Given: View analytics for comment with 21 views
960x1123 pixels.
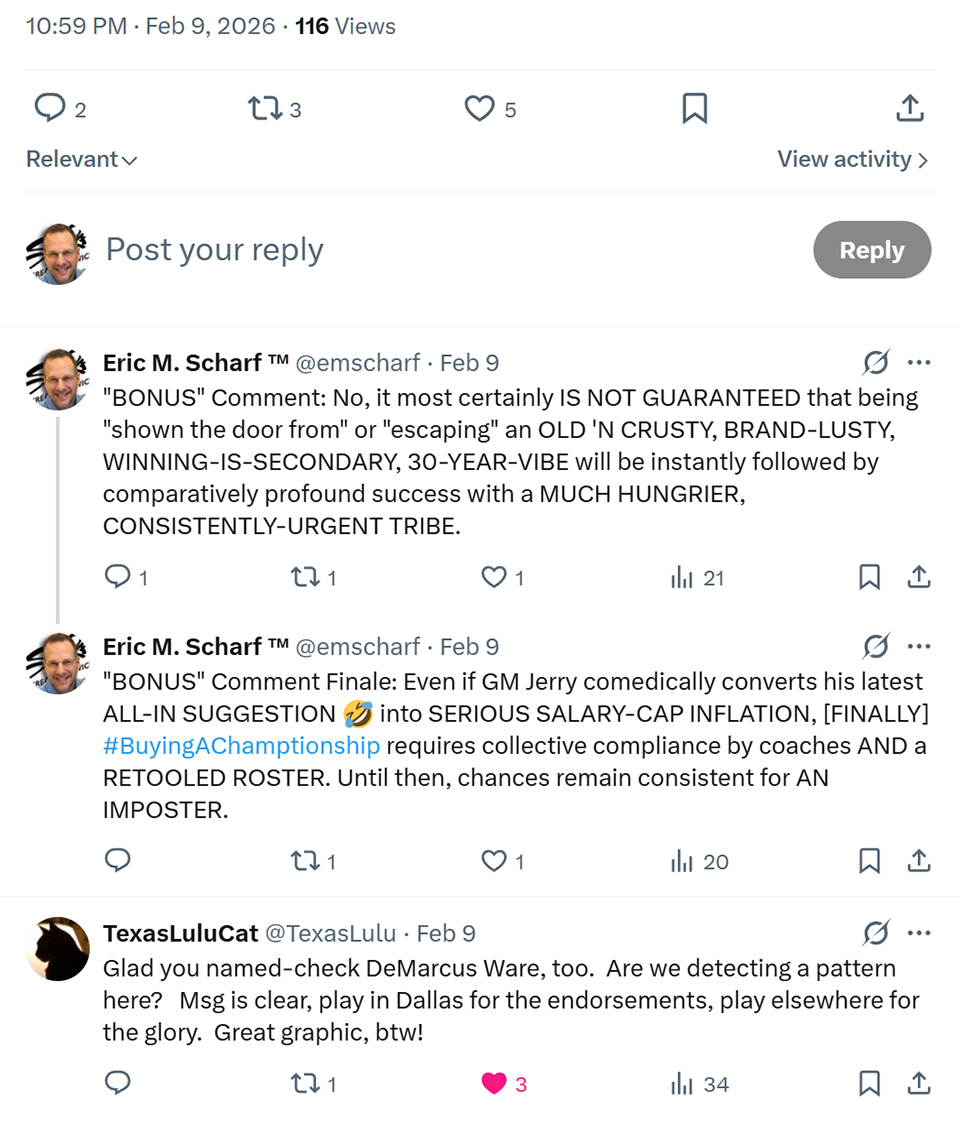Looking at the screenshot, I should tap(698, 577).
